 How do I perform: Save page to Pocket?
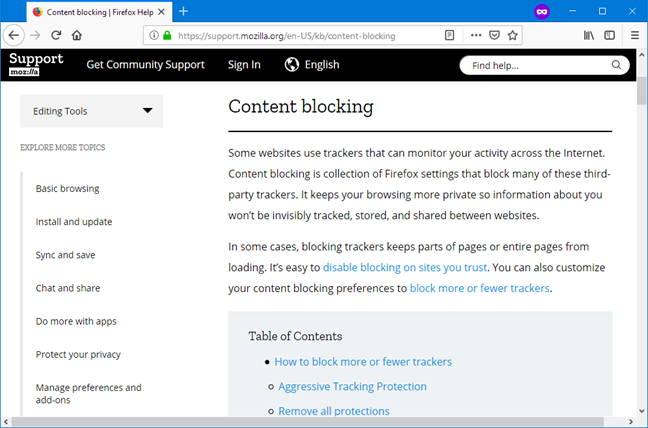click(494, 36)
